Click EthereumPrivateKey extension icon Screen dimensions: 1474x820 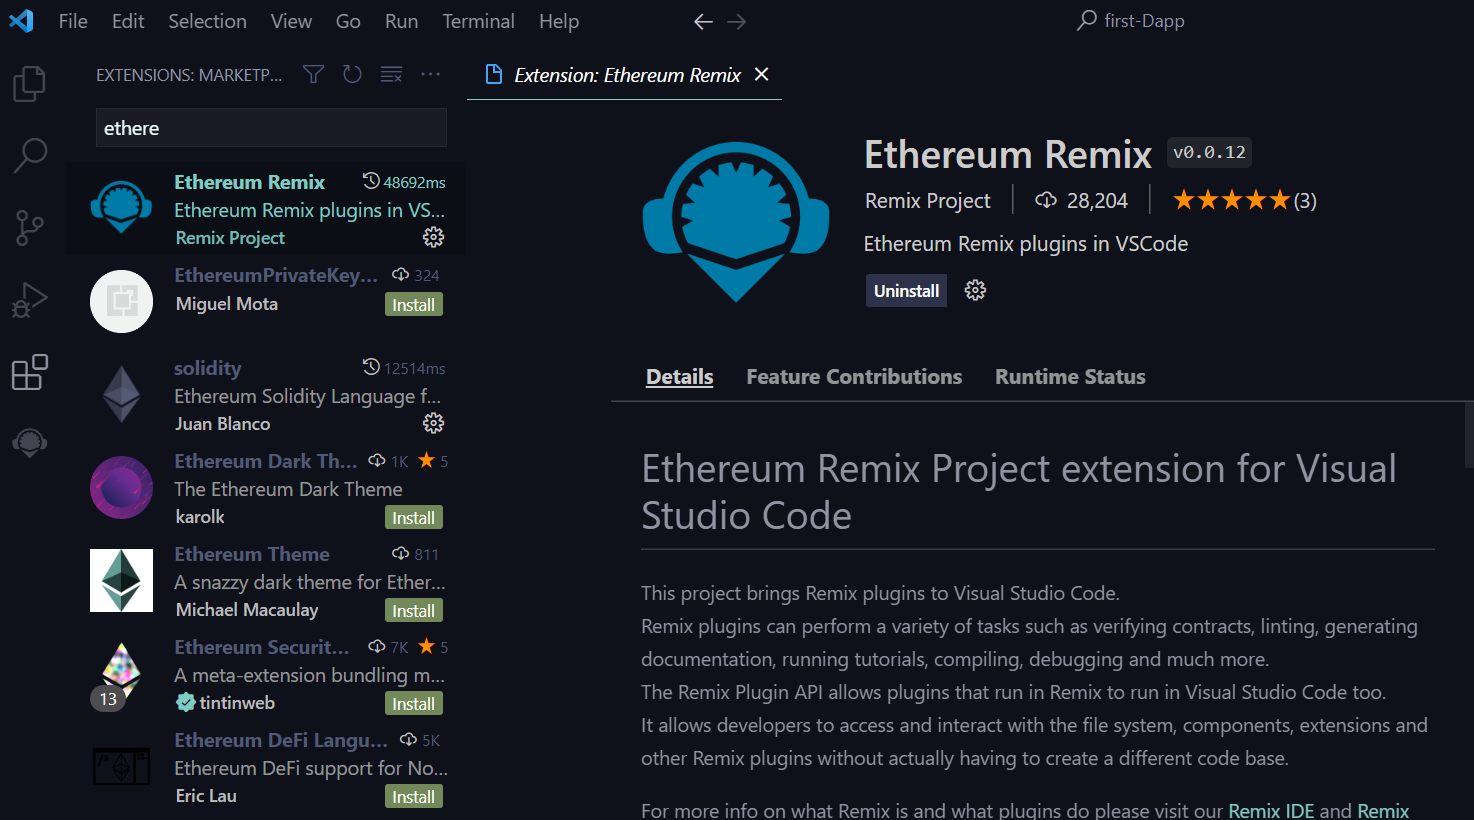point(121,301)
